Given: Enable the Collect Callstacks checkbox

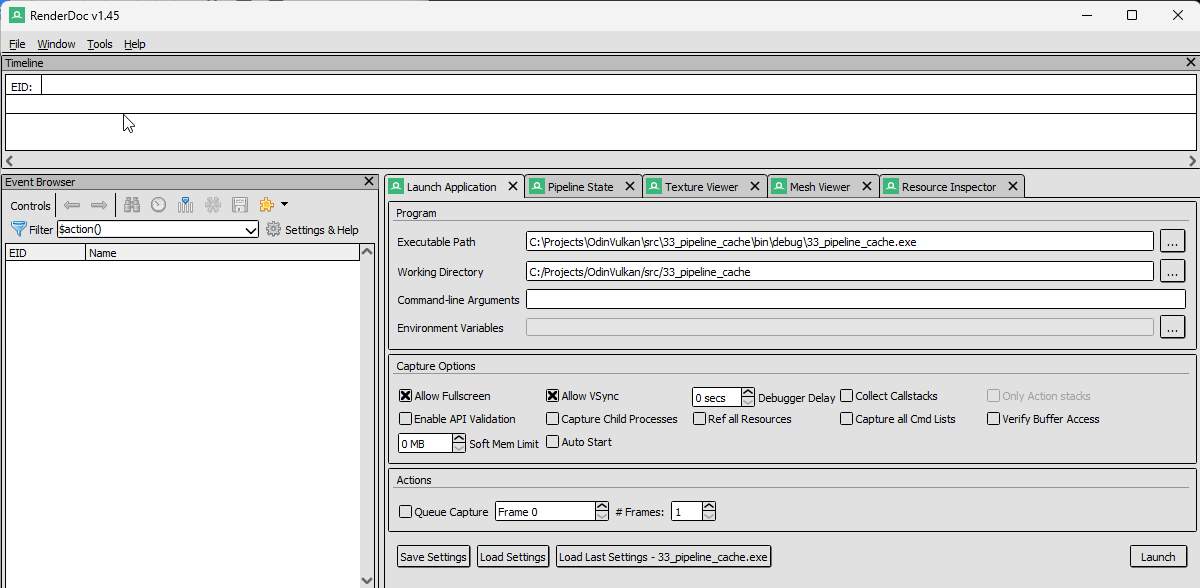Looking at the screenshot, I should pos(846,396).
